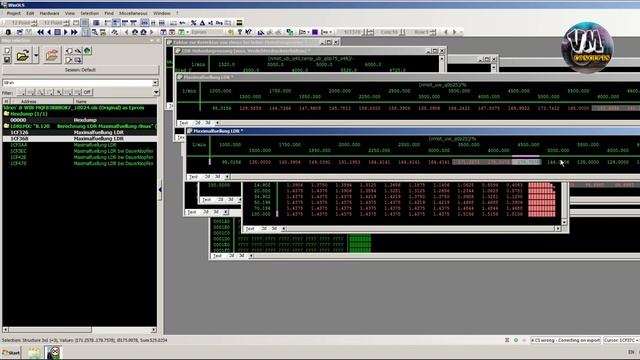
Task: Click the Name column header
Action: pyautogui.click(x=81, y=101)
